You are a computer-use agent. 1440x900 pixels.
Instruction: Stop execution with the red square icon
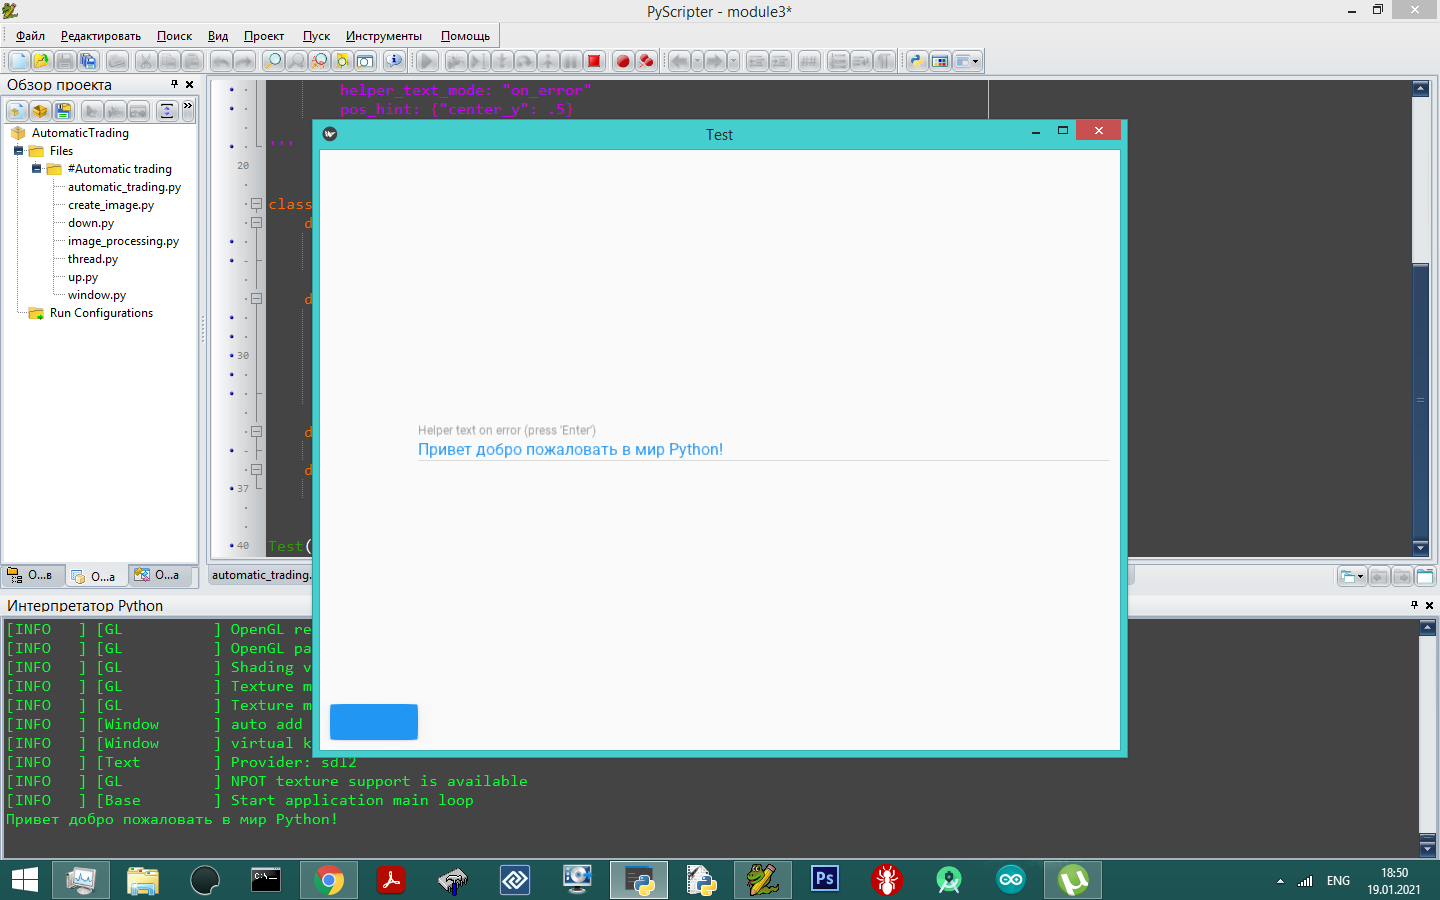[594, 61]
